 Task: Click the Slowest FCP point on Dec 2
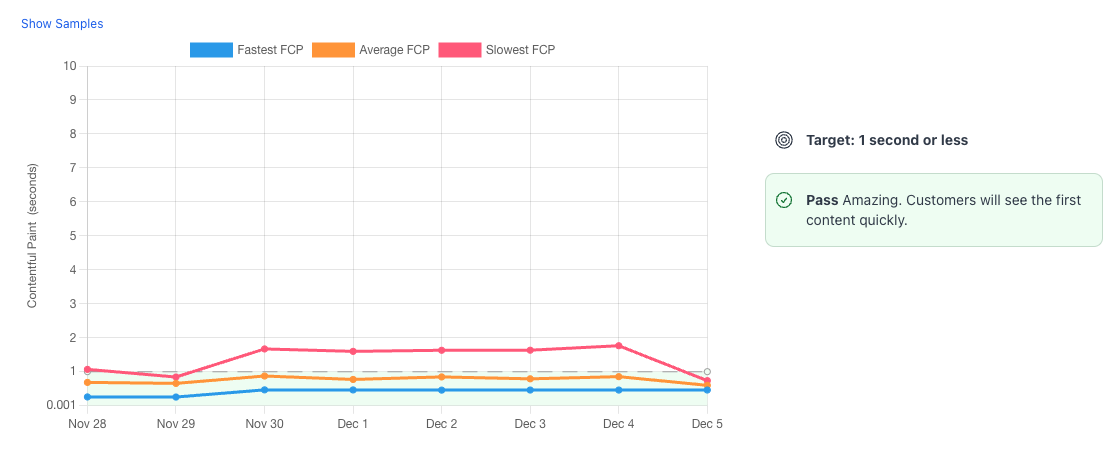442,350
